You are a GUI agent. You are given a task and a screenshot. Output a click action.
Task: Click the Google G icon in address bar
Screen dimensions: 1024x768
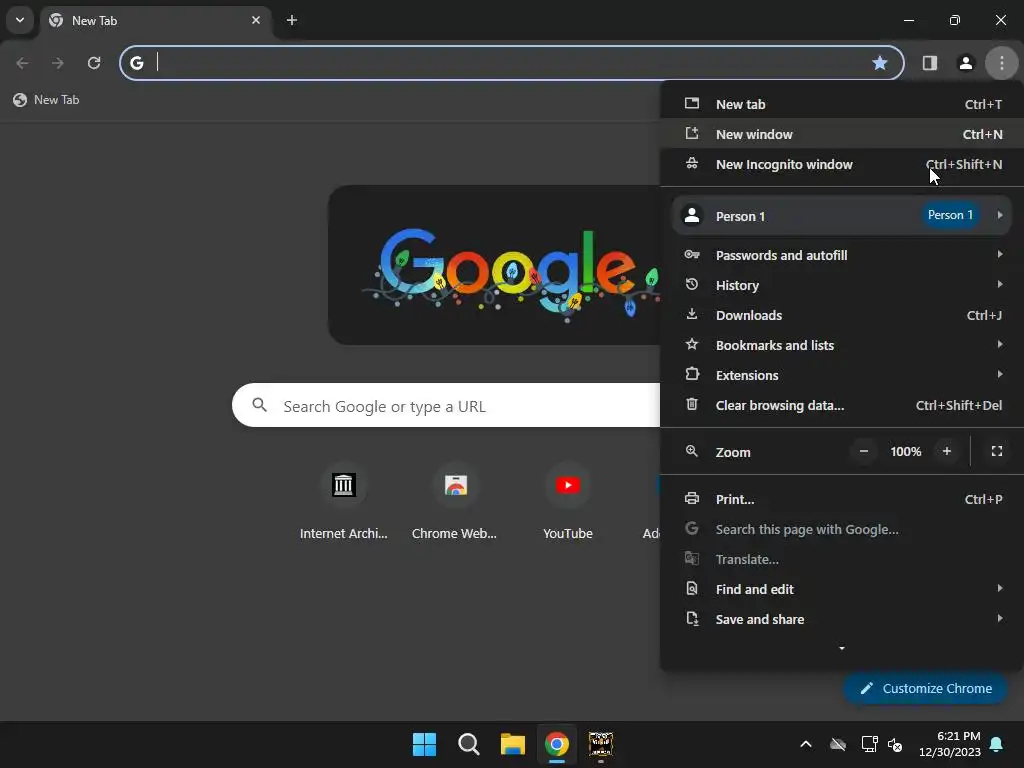tap(136, 63)
